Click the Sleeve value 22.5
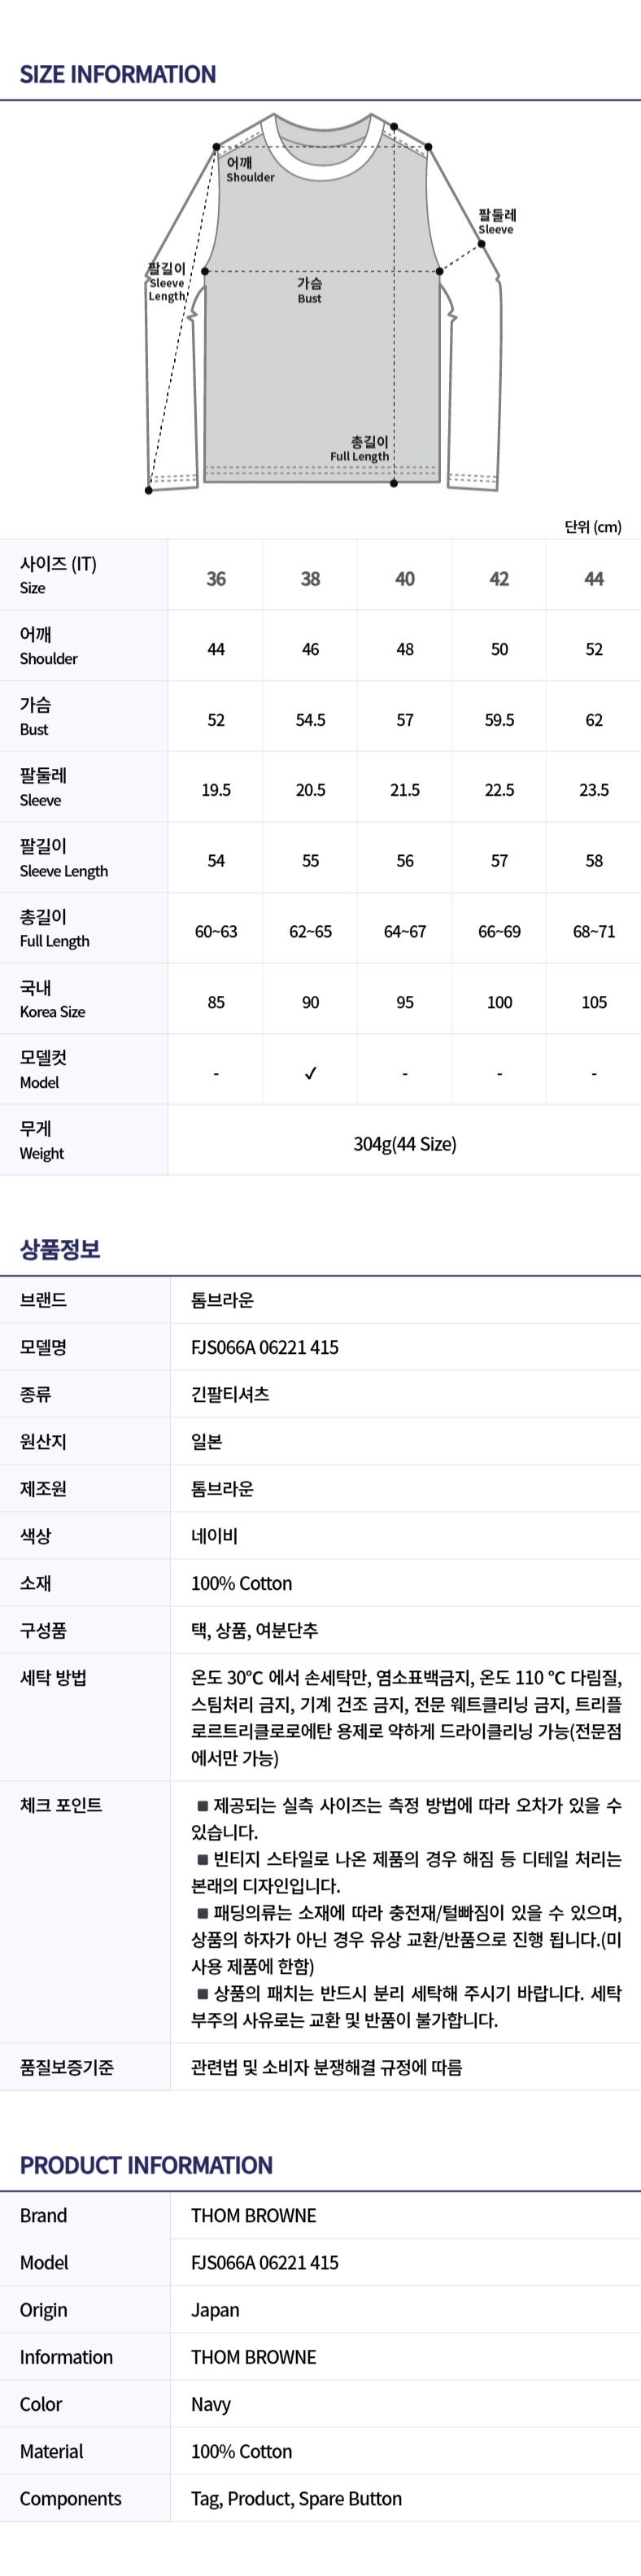Screen dimensions: 641x2576 tap(499, 790)
